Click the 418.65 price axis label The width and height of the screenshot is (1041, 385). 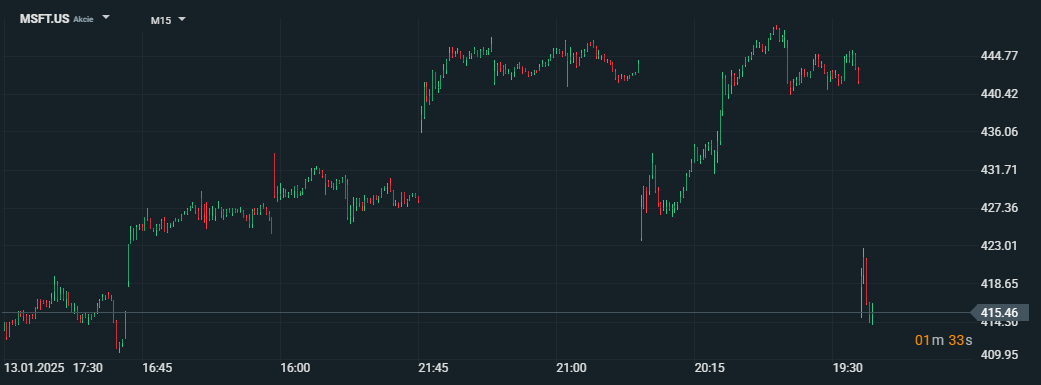click(x=999, y=284)
